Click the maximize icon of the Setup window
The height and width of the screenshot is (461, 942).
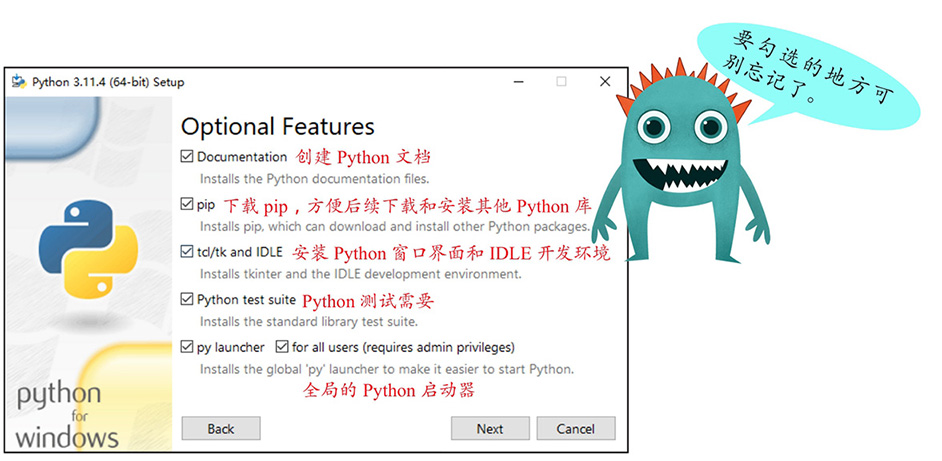[x=561, y=82]
